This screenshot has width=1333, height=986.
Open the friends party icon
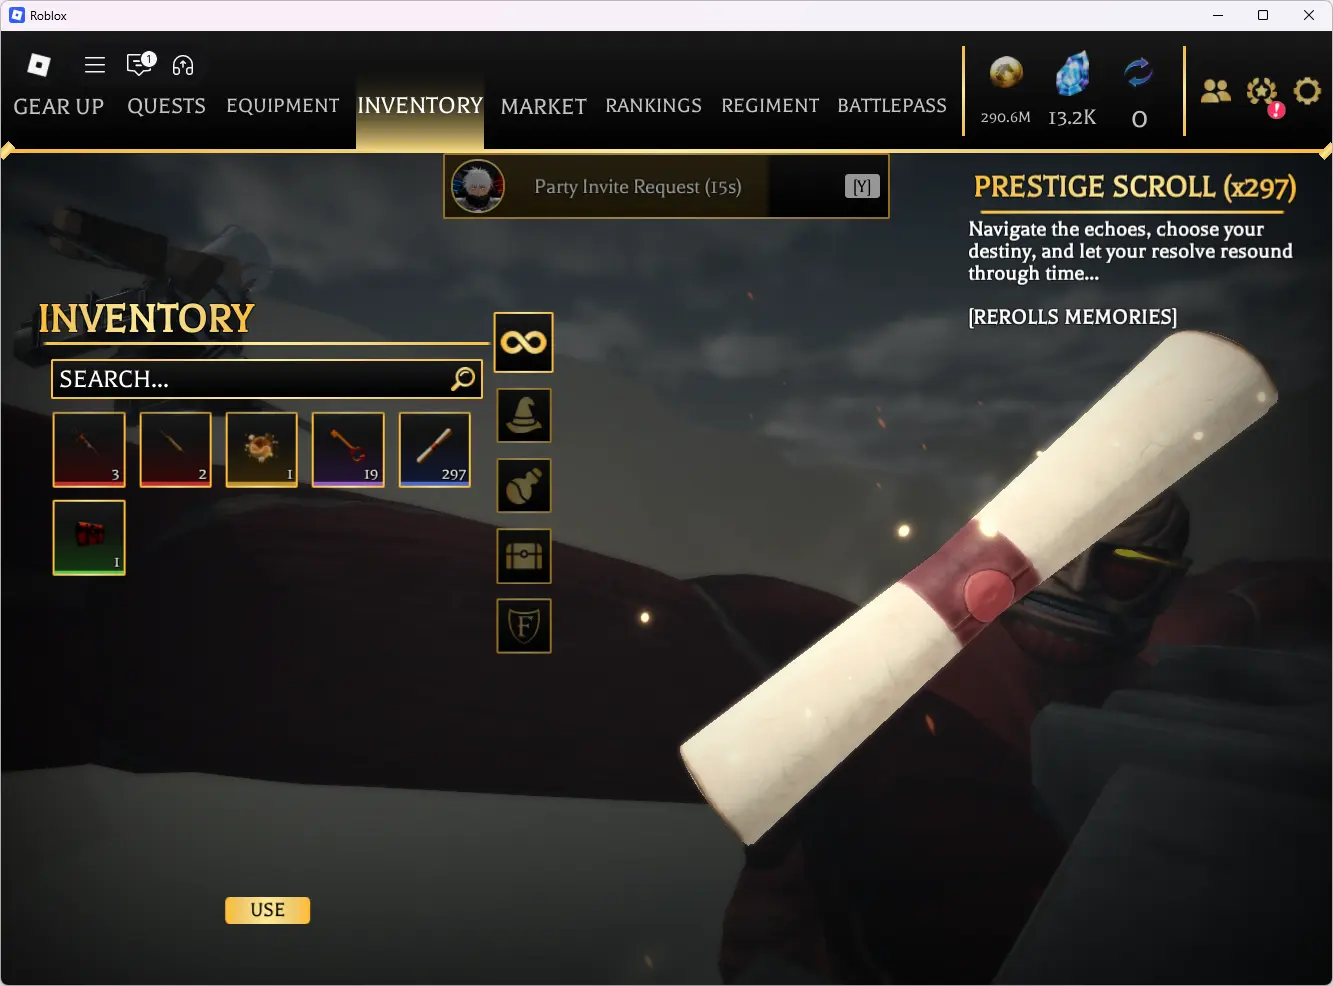pos(1215,92)
